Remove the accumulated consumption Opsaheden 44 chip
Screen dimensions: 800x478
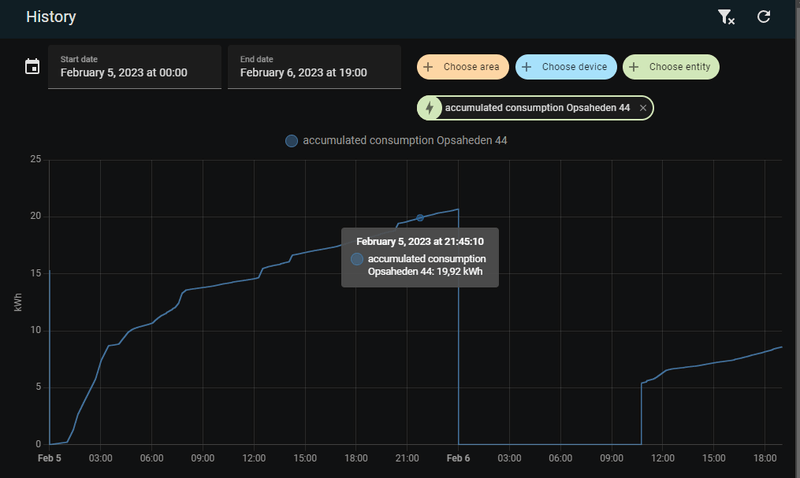click(x=643, y=107)
